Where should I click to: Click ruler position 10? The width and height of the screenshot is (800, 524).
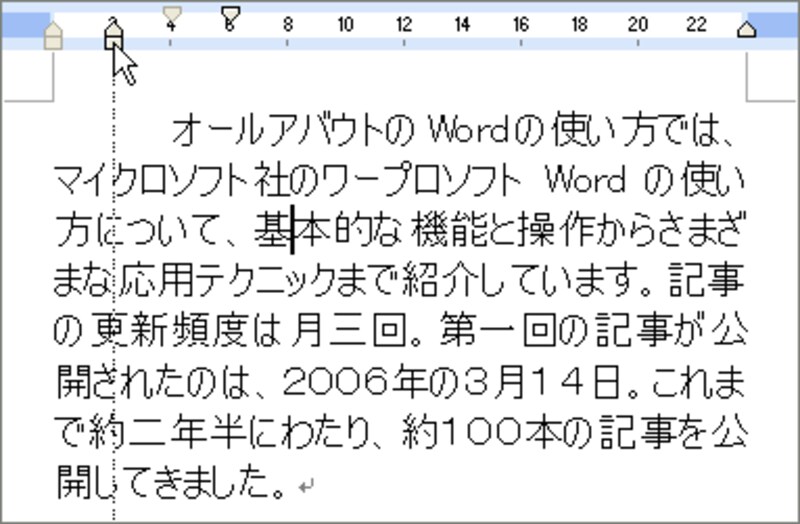click(345, 24)
